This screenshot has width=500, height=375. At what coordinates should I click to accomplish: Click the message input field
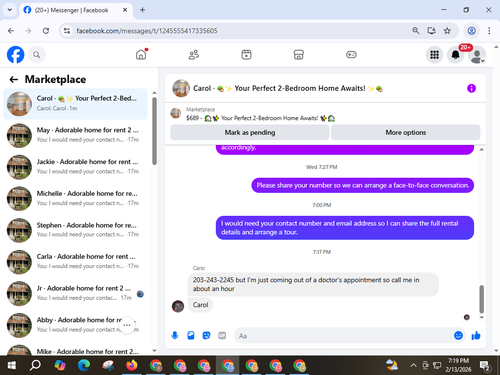[343, 336]
